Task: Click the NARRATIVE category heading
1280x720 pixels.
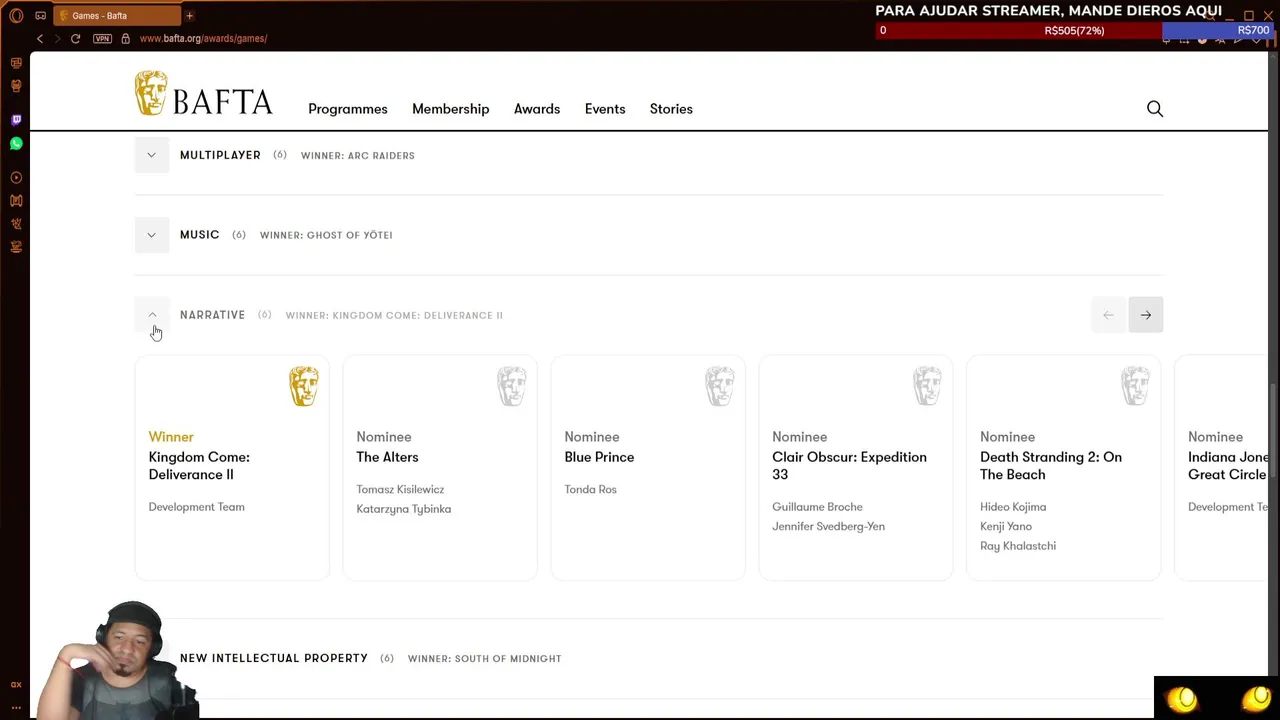Action: pos(212,315)
